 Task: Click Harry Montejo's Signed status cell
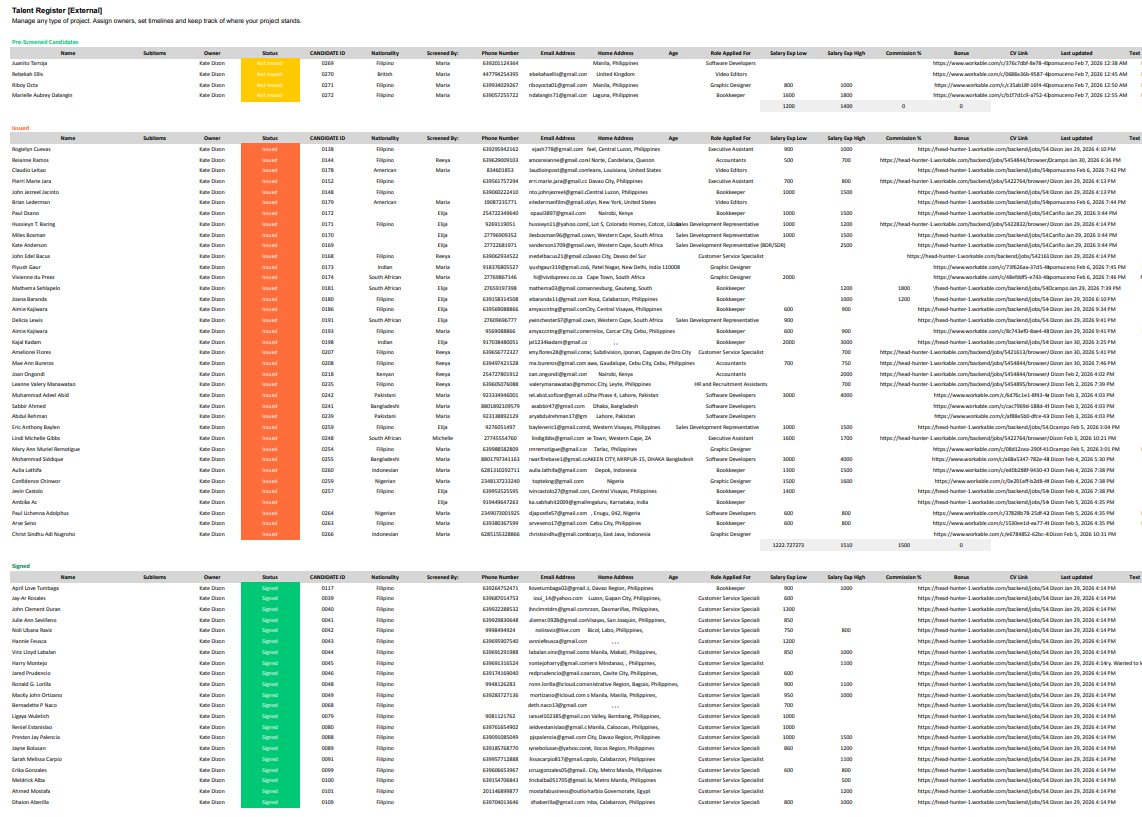click(x=270, y=663)
